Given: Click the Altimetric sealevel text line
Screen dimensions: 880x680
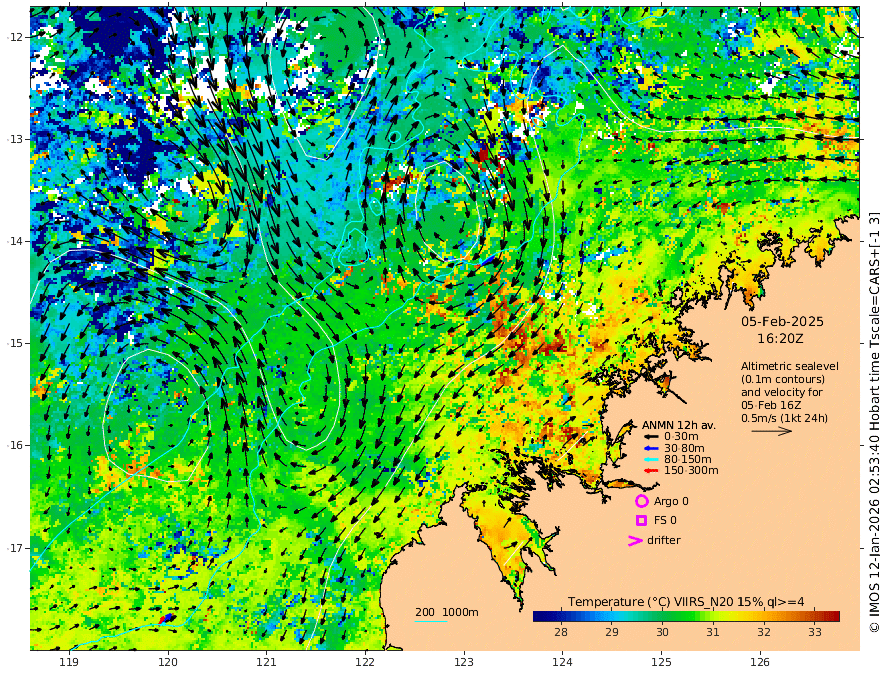Looking at the screenshot, I should click(x=790, y=366).
